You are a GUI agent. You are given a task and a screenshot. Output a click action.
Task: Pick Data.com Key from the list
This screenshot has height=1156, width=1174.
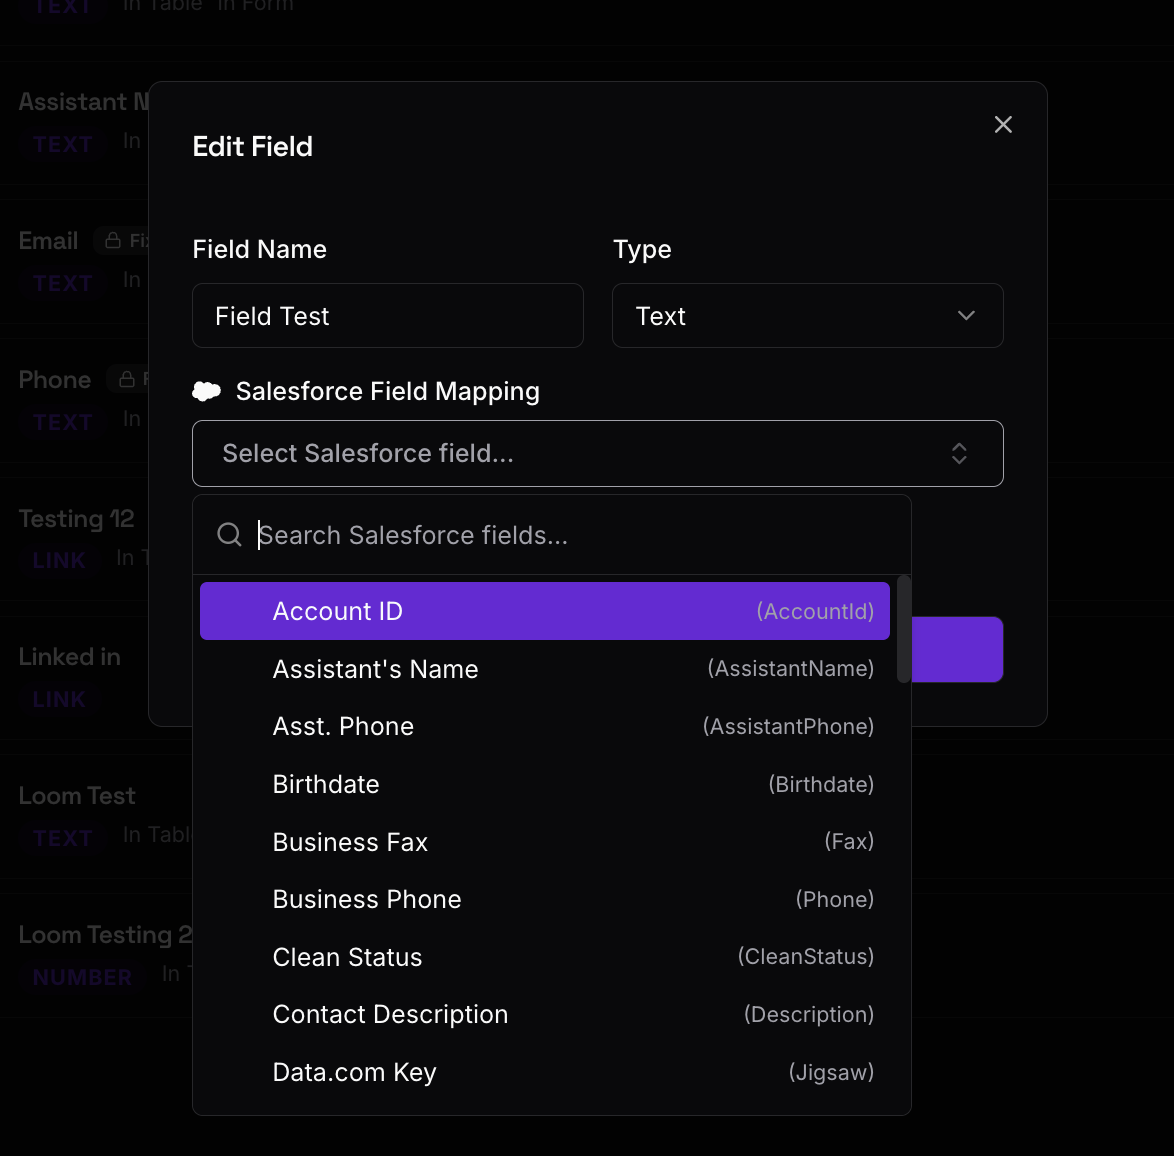[545, 1071]
